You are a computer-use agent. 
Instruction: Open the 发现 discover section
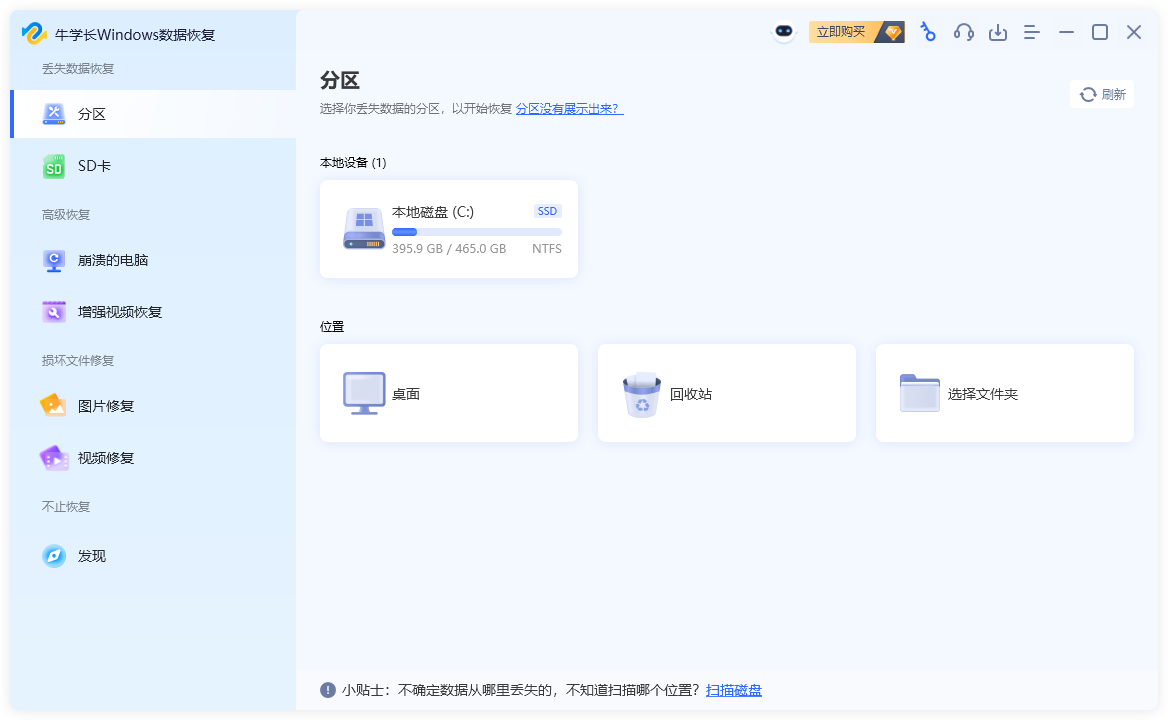tap(153, 555)
